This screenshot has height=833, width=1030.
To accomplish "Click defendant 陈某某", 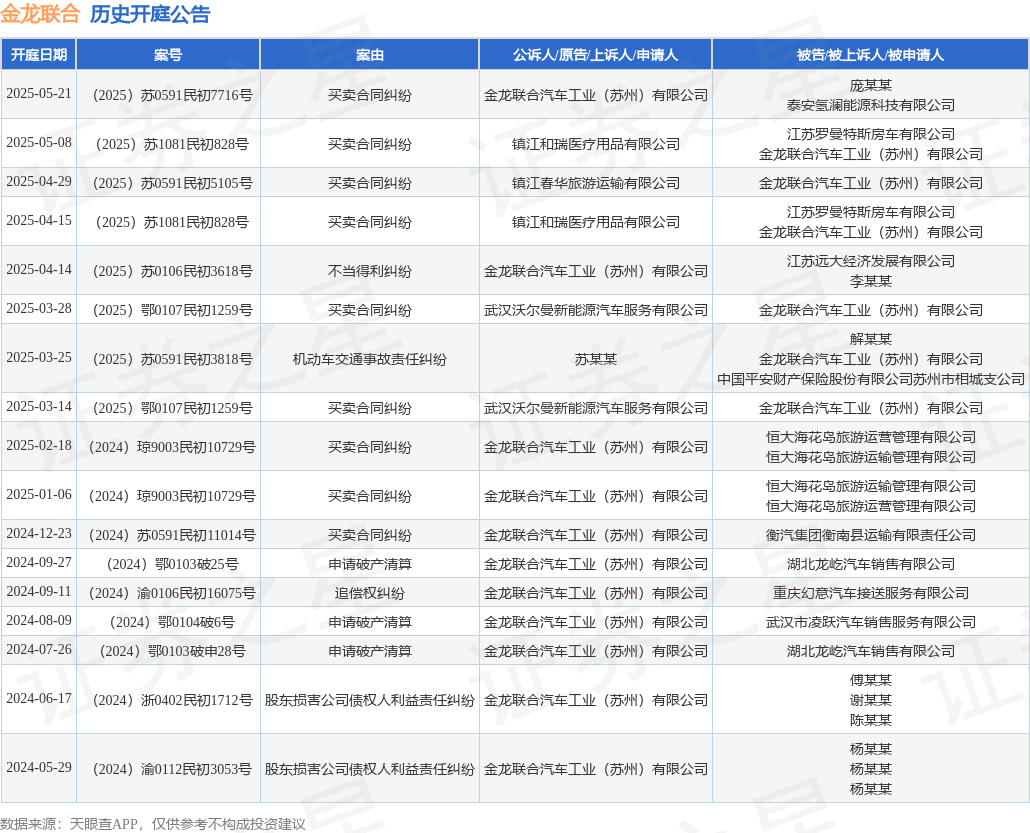I will coord(870,720).
